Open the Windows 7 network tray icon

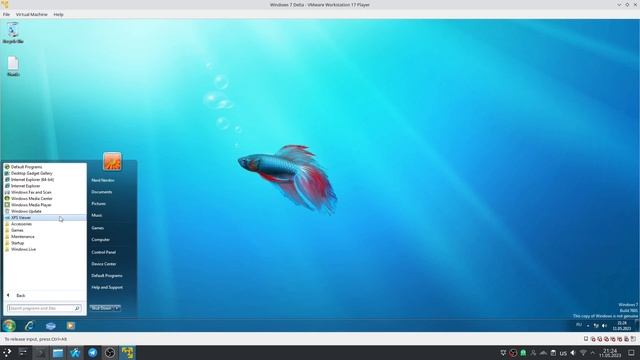pos(596,325)
